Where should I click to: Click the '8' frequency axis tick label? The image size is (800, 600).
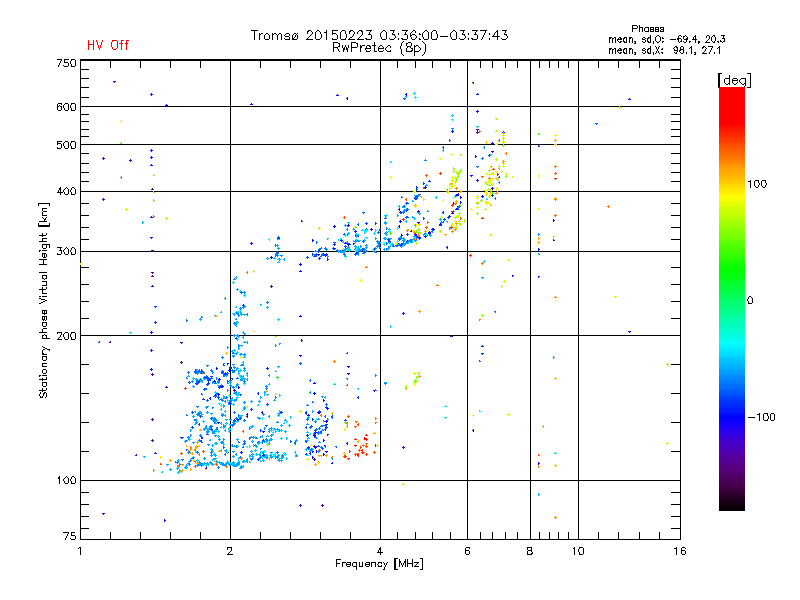(x=530, y=551)
